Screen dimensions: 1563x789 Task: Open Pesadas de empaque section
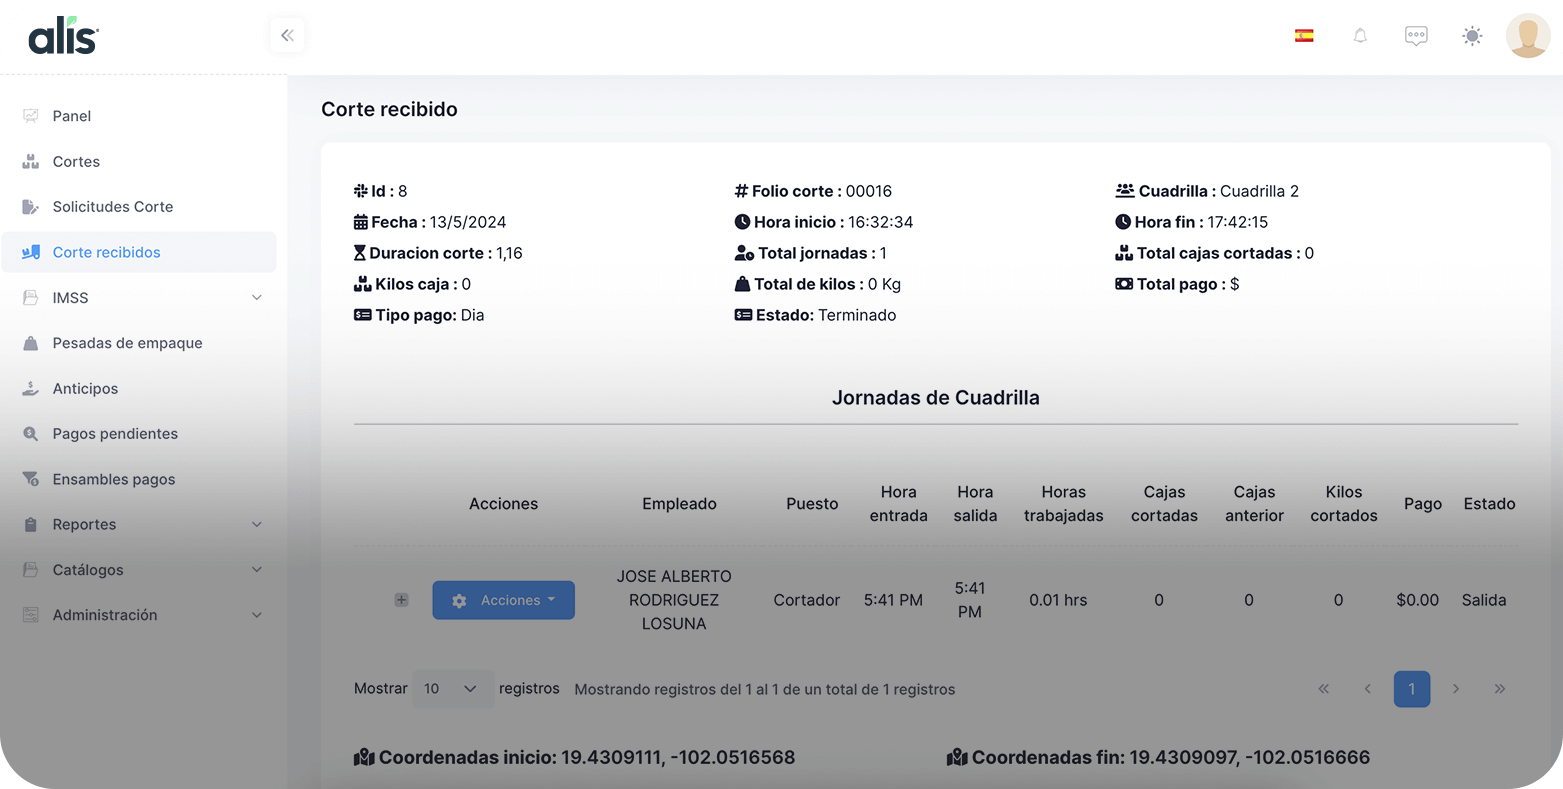pyautogui.click(x=127, y=343)
